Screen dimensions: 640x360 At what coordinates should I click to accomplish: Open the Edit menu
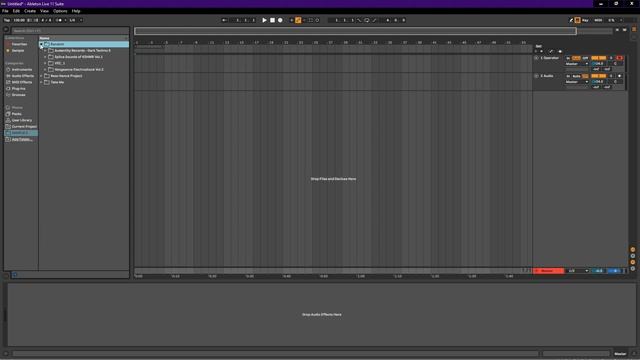16,11
